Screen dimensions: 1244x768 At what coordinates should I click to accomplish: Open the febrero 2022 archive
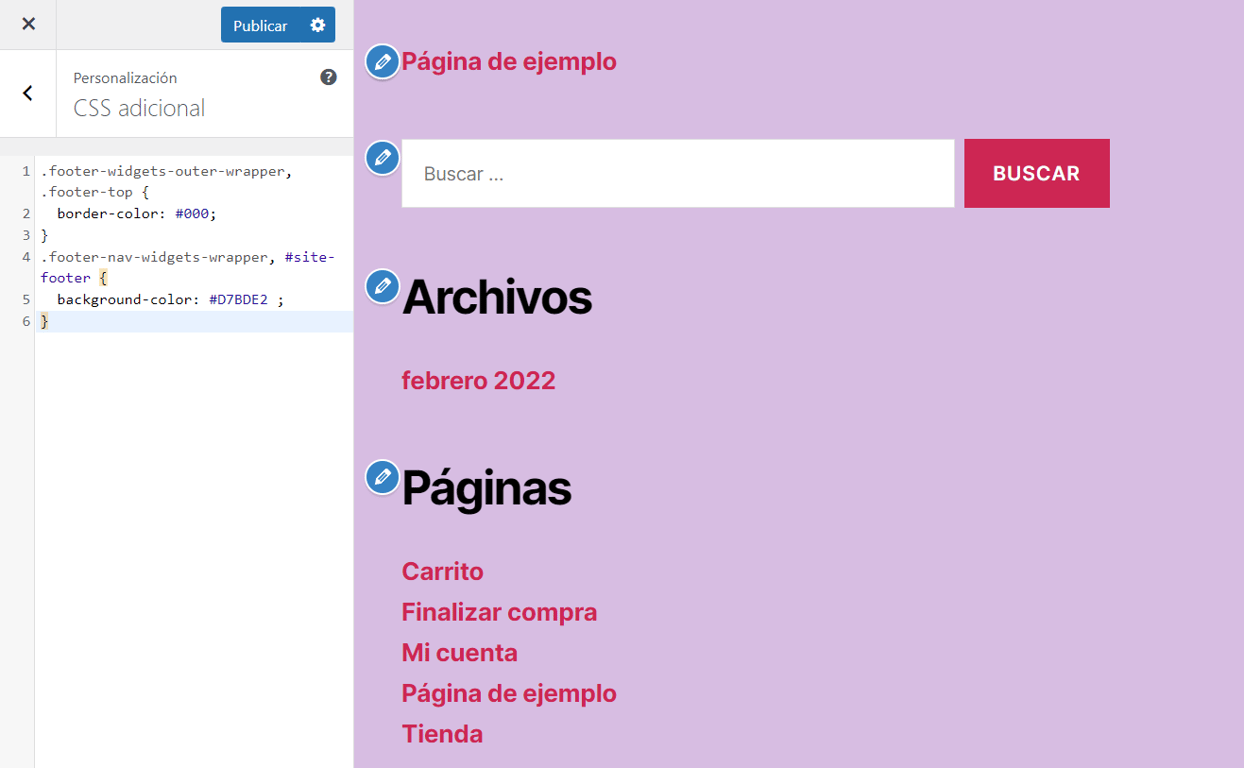(x=478, y=380)
